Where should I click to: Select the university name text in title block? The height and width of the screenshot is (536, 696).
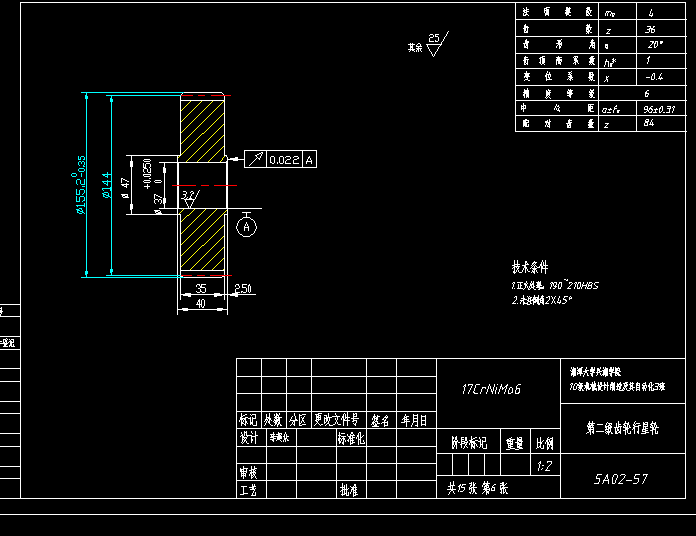tap(596, 372)
